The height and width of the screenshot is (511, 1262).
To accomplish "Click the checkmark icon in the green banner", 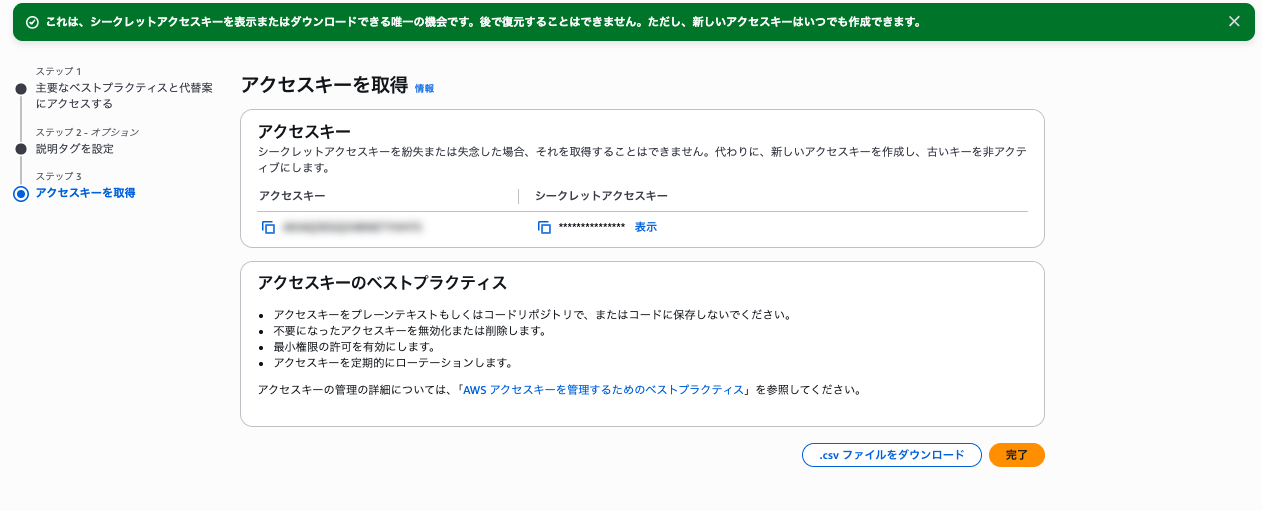I will coord(32,21).
